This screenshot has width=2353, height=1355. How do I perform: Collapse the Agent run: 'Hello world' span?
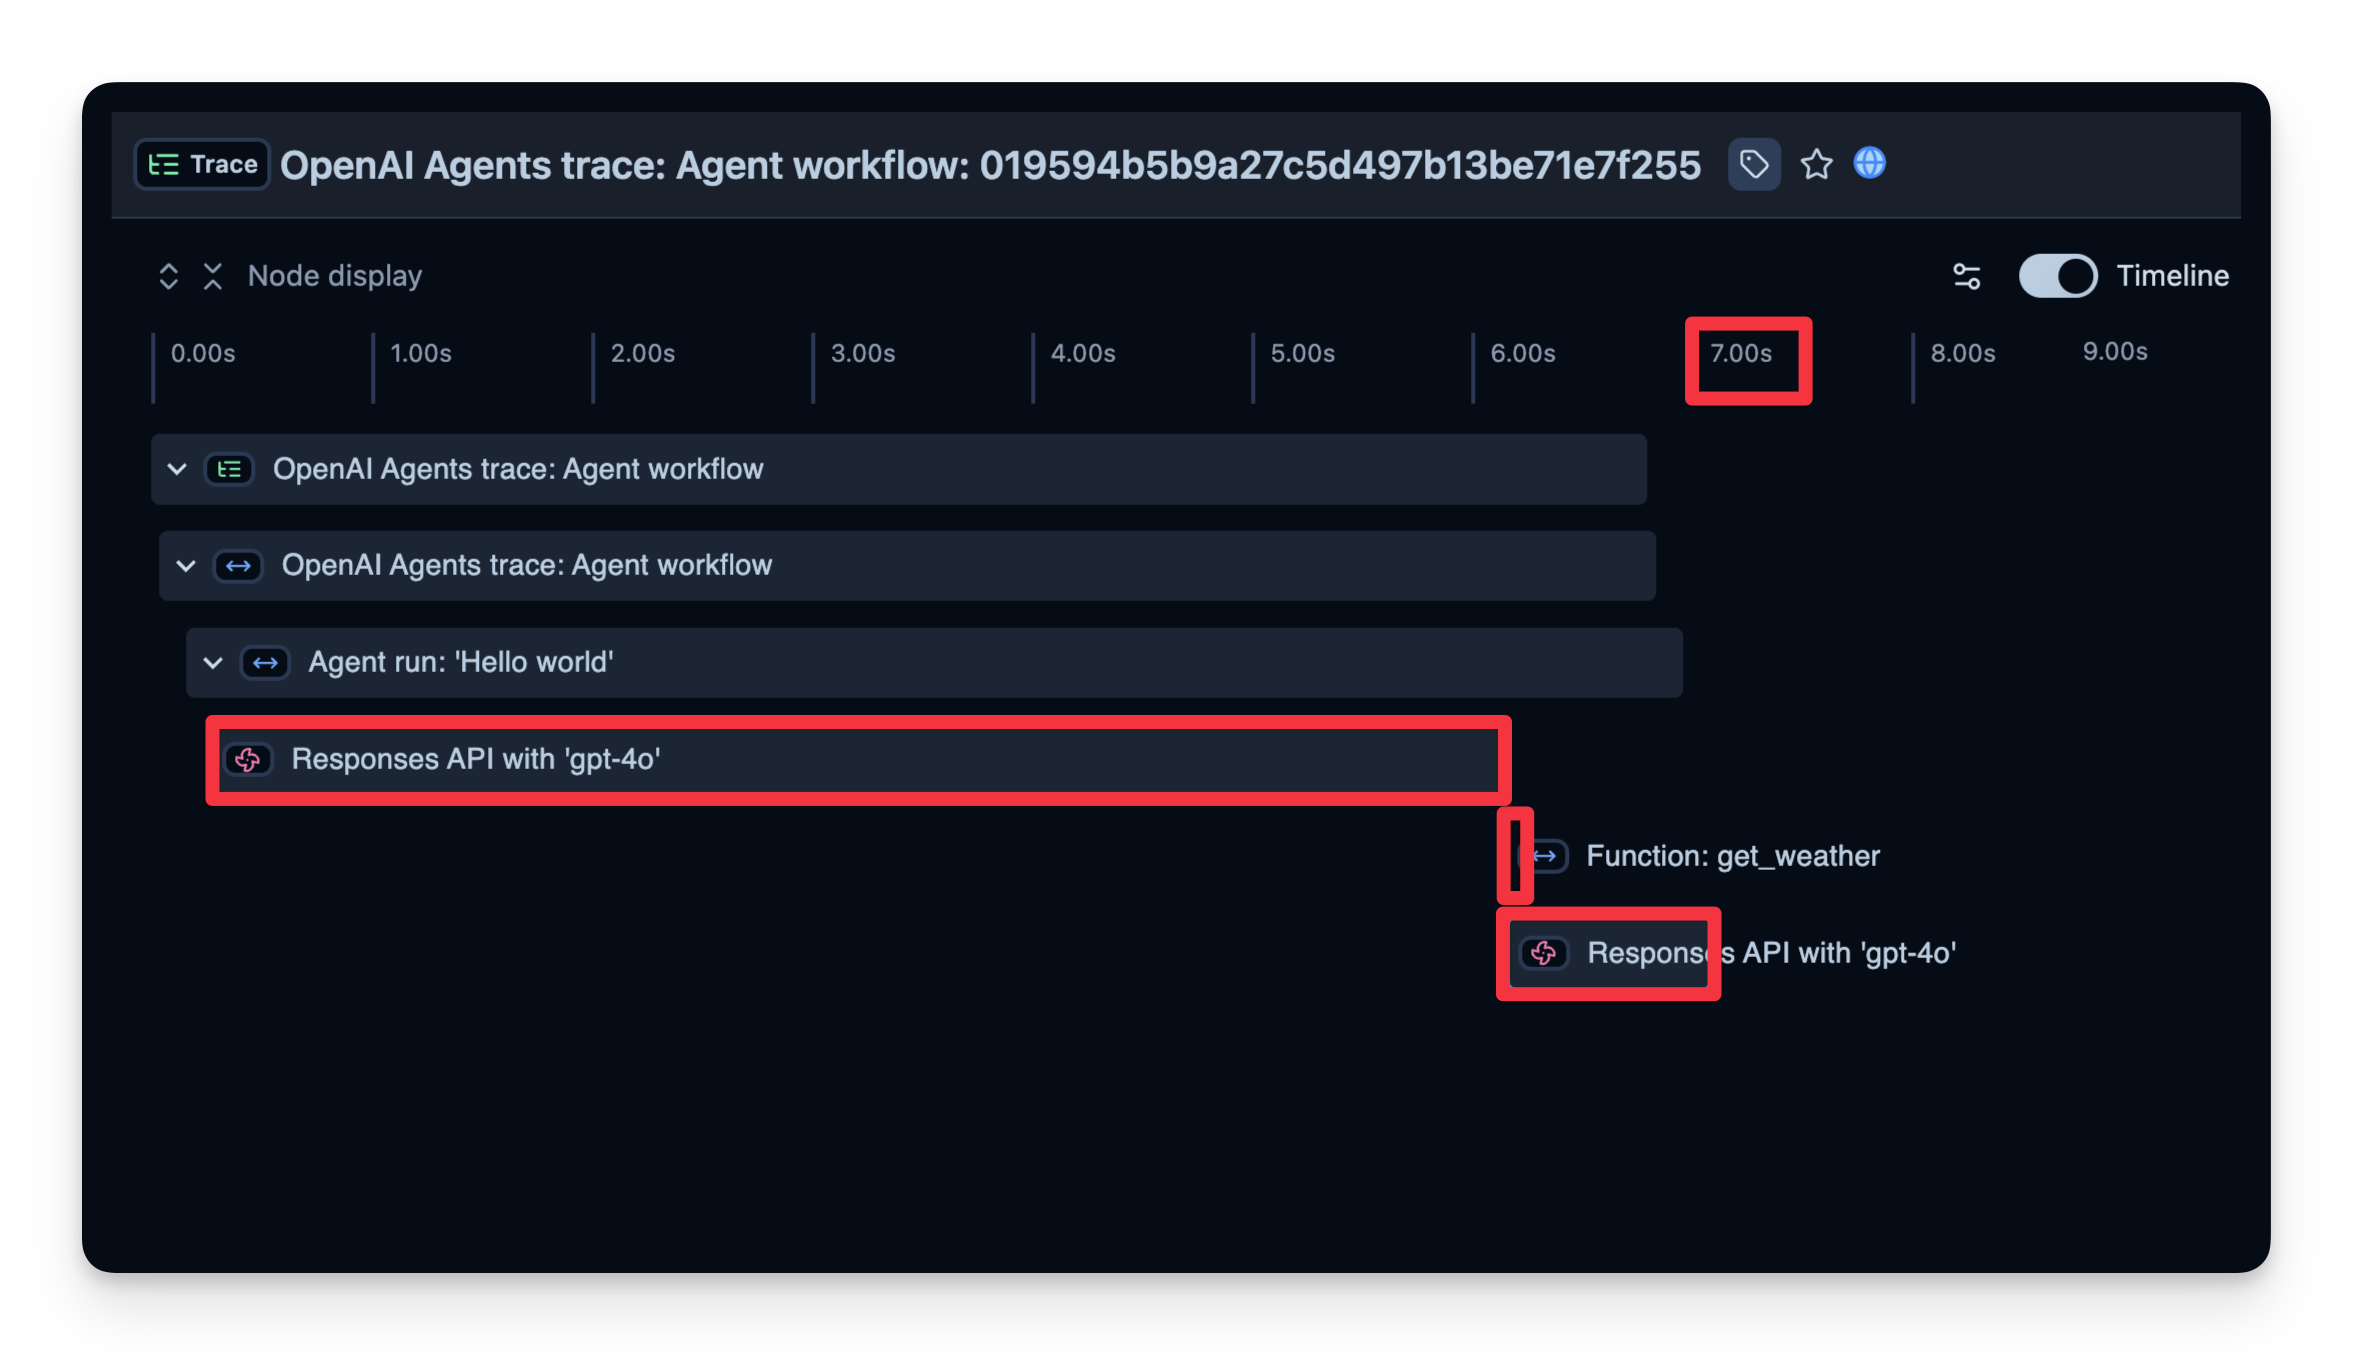(212, 662)
